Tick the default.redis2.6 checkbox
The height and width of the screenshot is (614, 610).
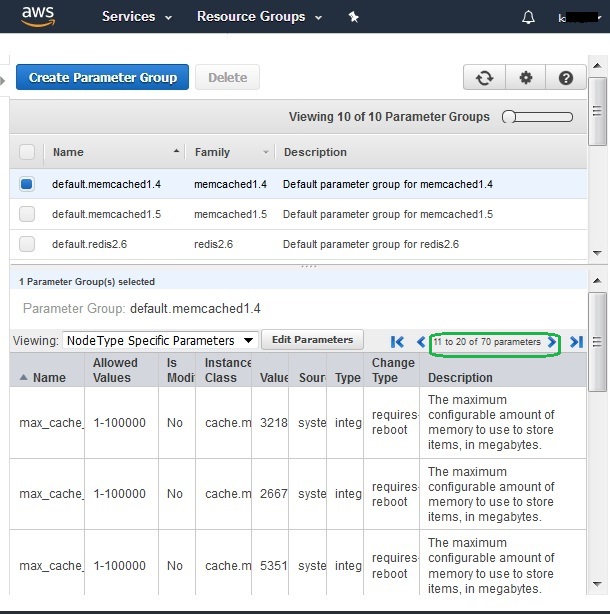[27, 244]
